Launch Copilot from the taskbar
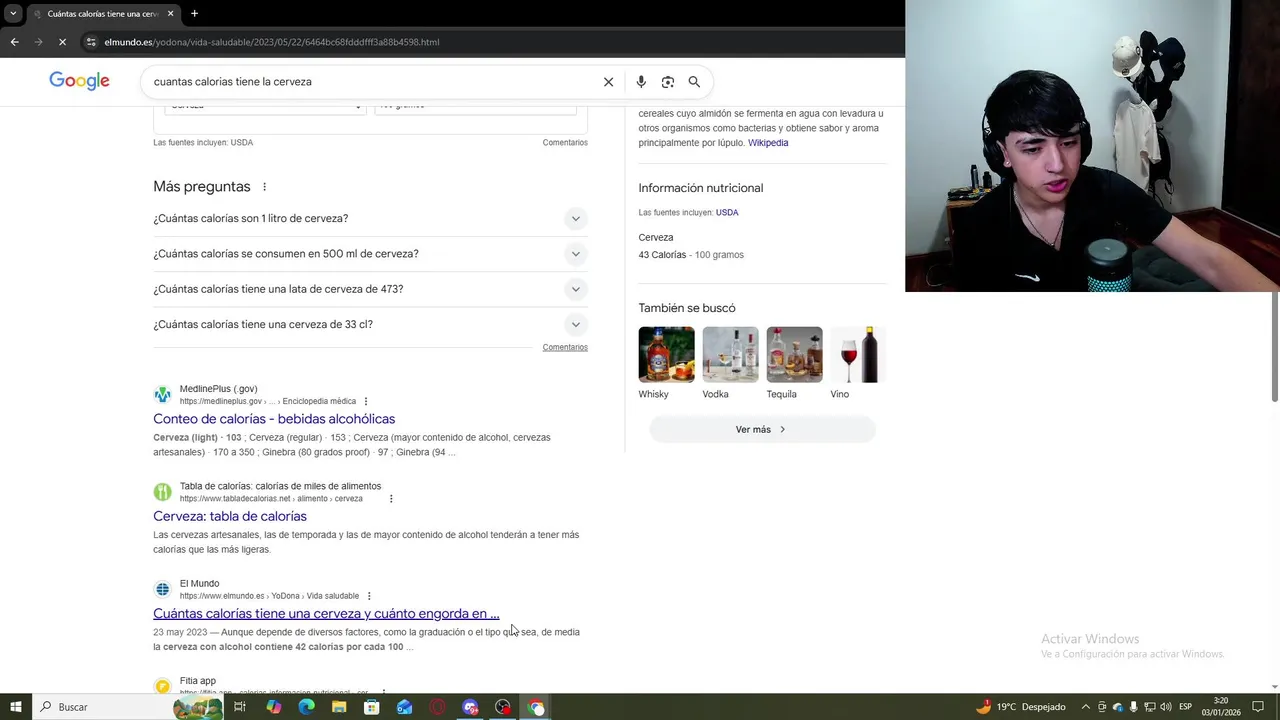The height and width of the screenshot is (720, 1280). coord(274,707)
